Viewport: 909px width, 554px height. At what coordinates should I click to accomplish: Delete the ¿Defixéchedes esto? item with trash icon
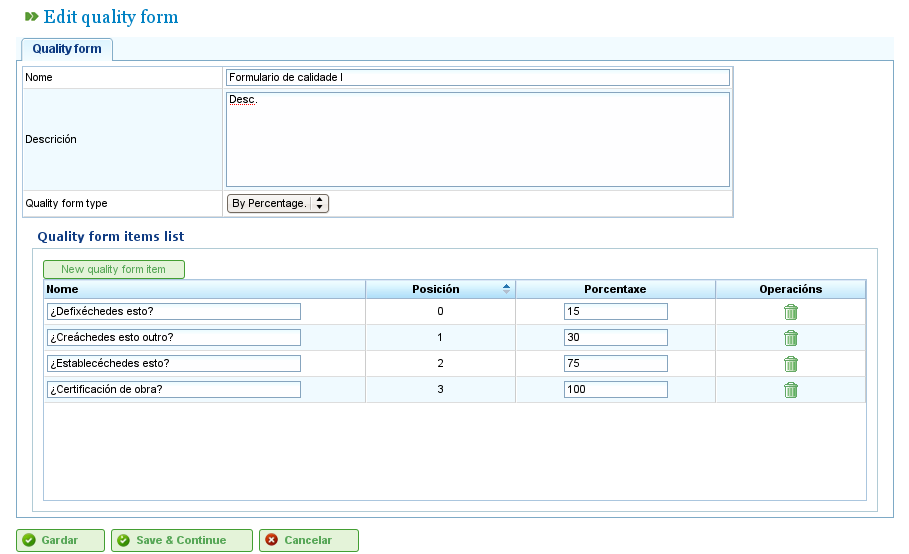(790, 312)
